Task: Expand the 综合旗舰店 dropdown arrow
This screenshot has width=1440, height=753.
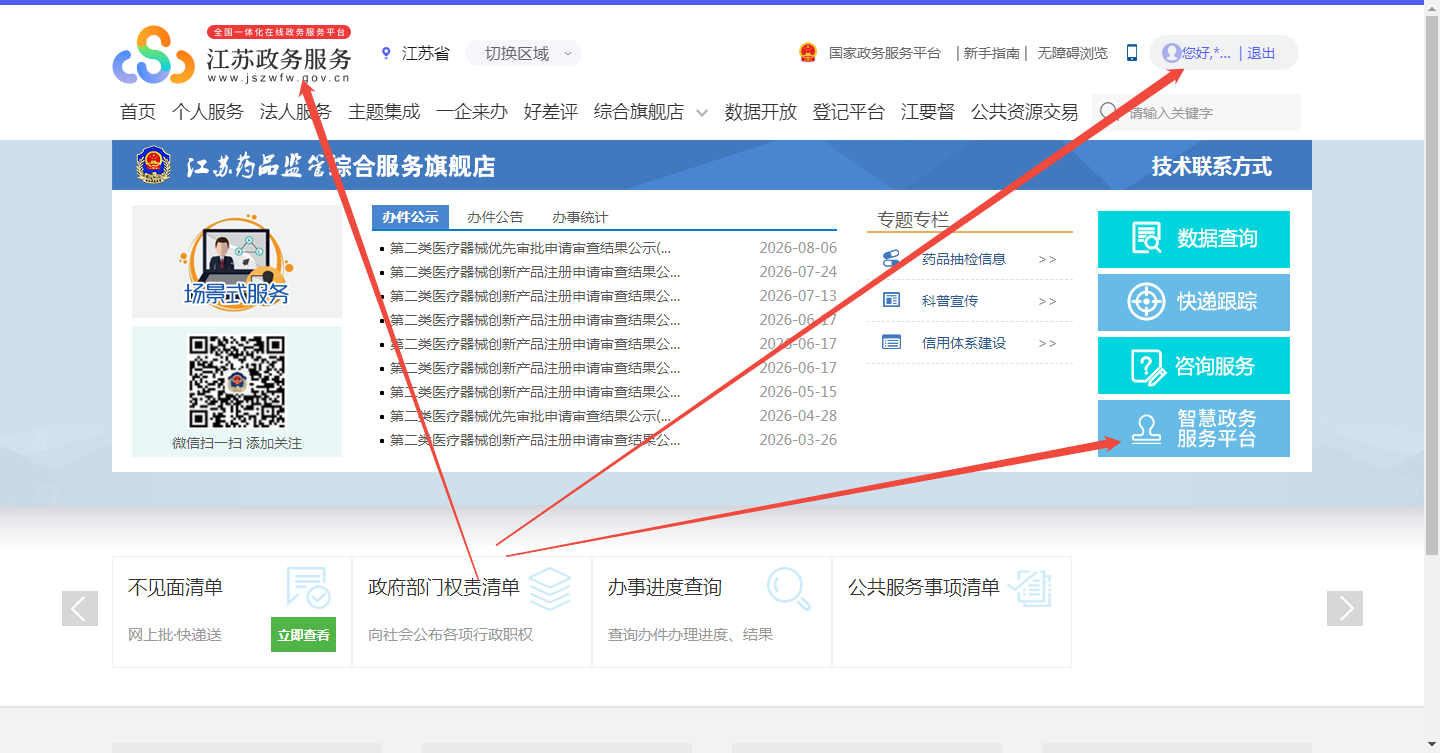Action: click(702, 113)
